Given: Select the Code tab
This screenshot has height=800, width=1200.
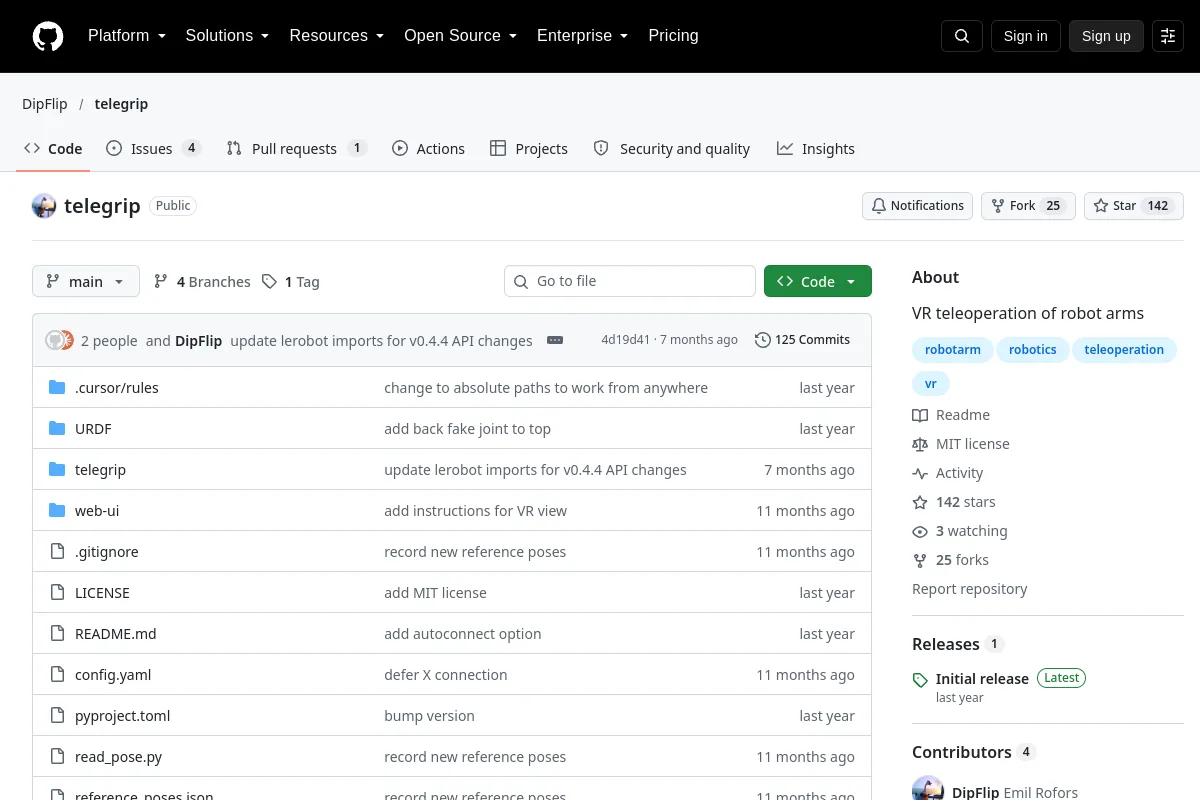Looking at the screenshot, I should [53, 148].
